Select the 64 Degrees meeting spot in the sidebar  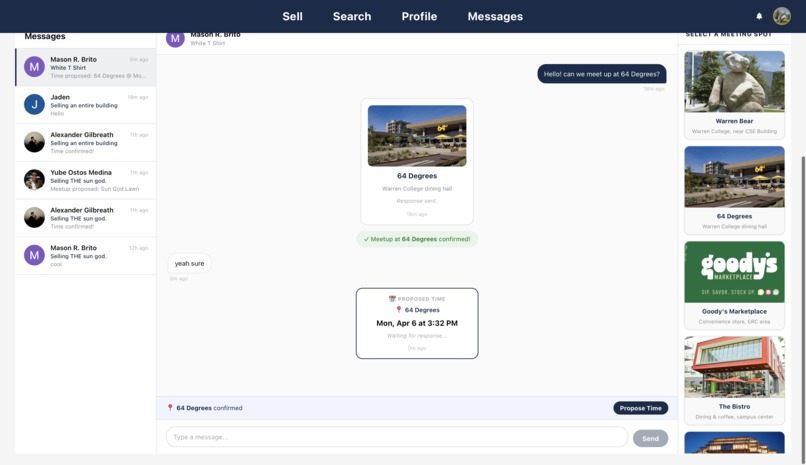735,190
